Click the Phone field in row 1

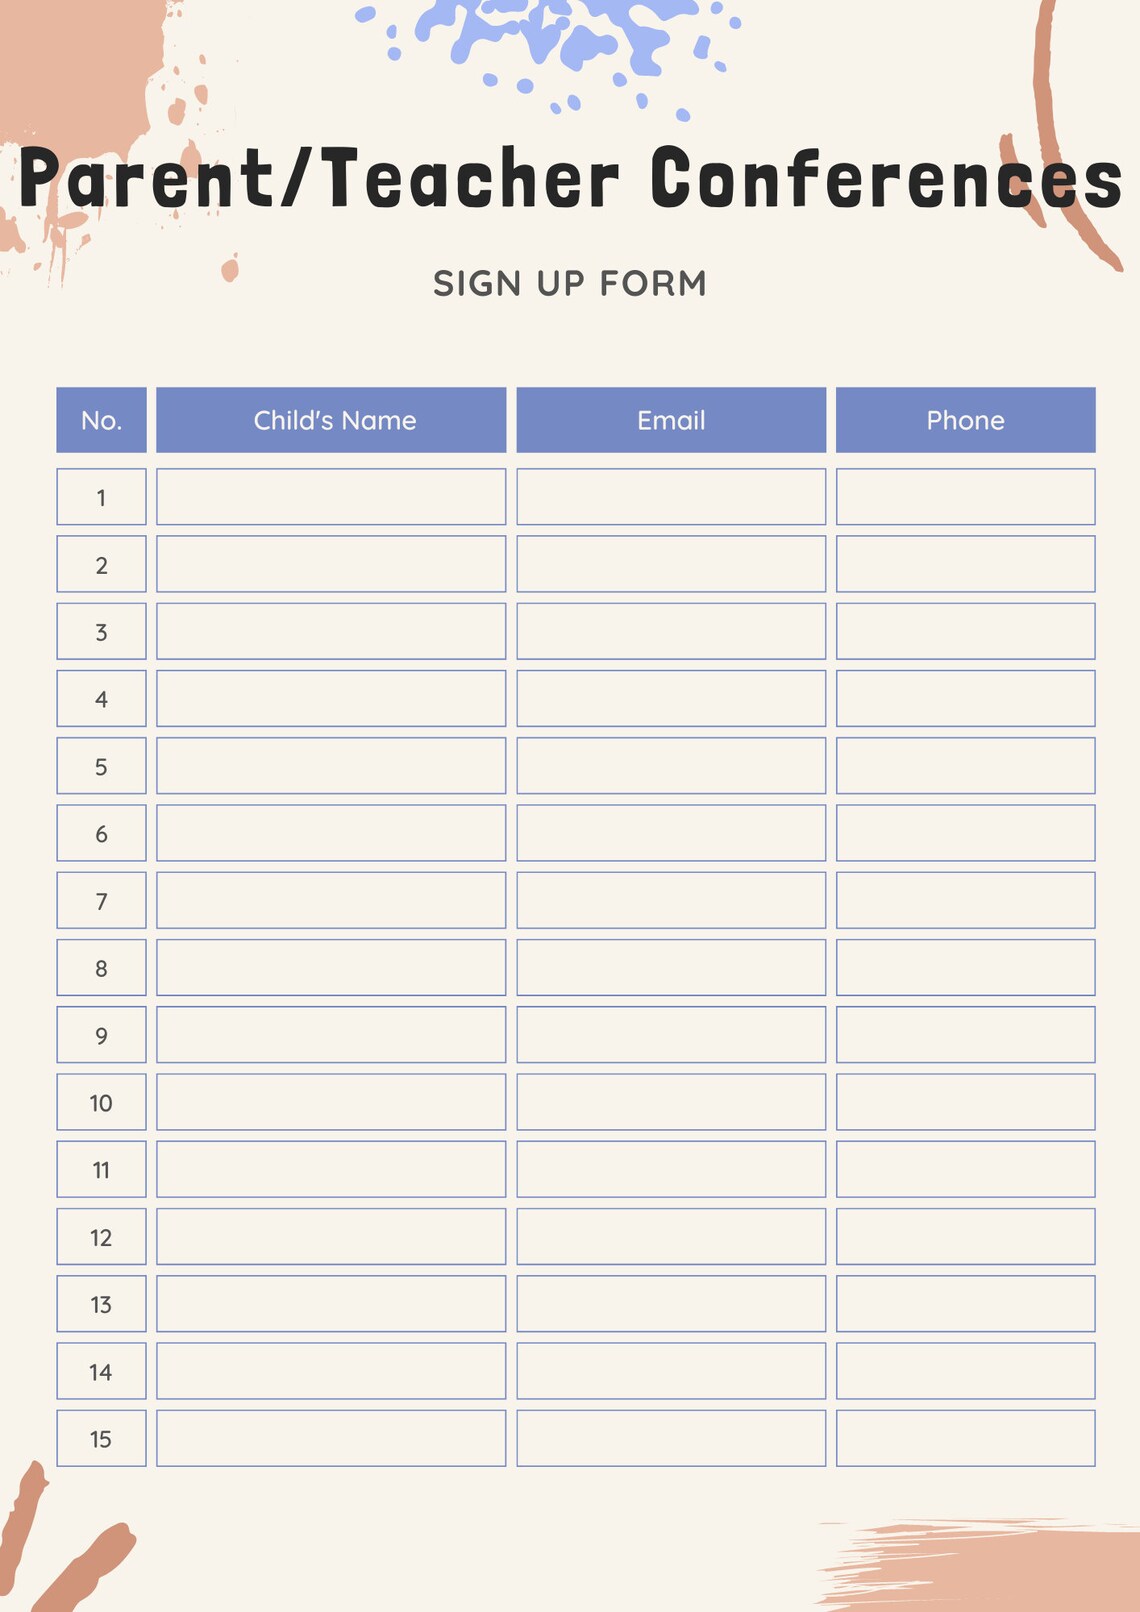click(x=965, y=497)
